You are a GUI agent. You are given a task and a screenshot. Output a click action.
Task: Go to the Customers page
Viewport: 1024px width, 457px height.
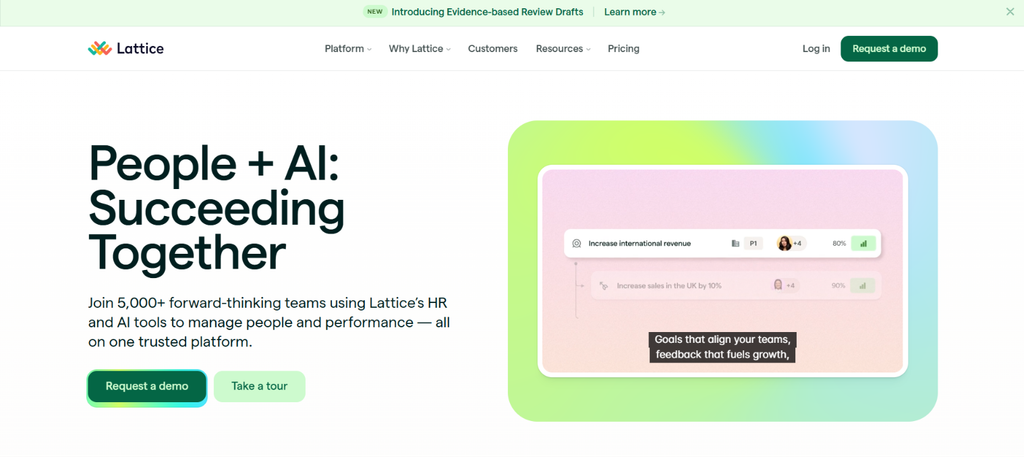(492, 49)
